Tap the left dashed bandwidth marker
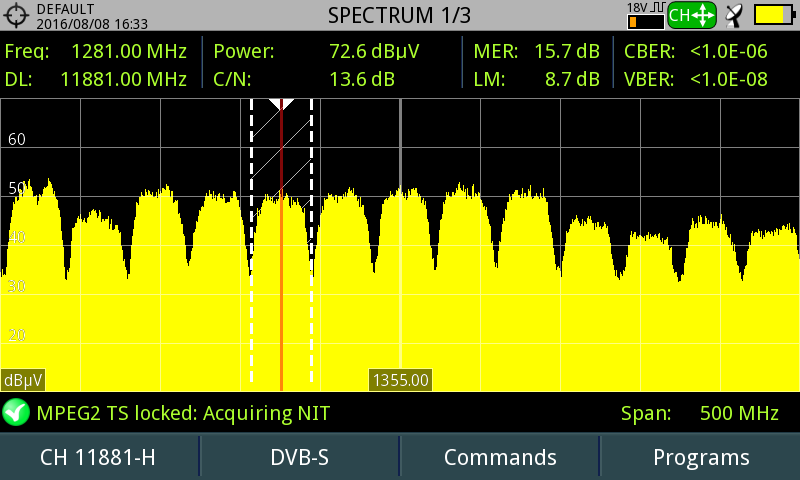 click(x=252, y=241)
